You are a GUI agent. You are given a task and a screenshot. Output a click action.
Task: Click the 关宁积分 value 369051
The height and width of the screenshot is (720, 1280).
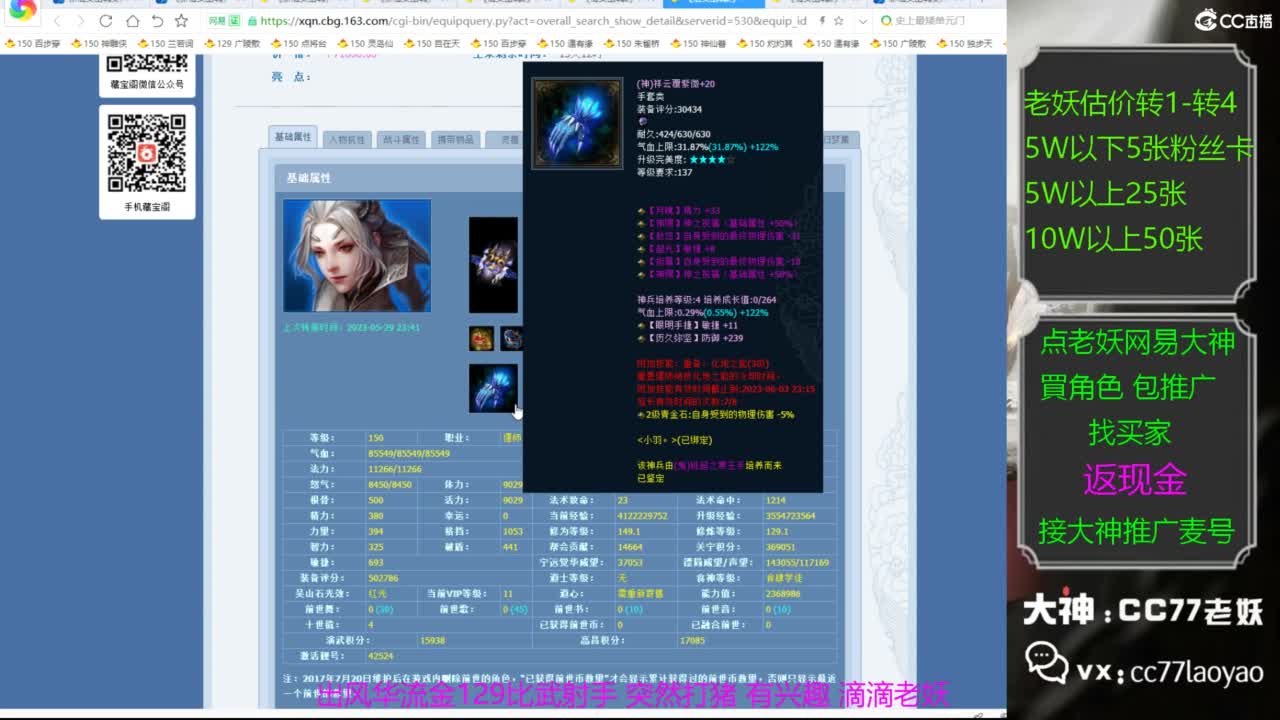[x=781, y=547]
